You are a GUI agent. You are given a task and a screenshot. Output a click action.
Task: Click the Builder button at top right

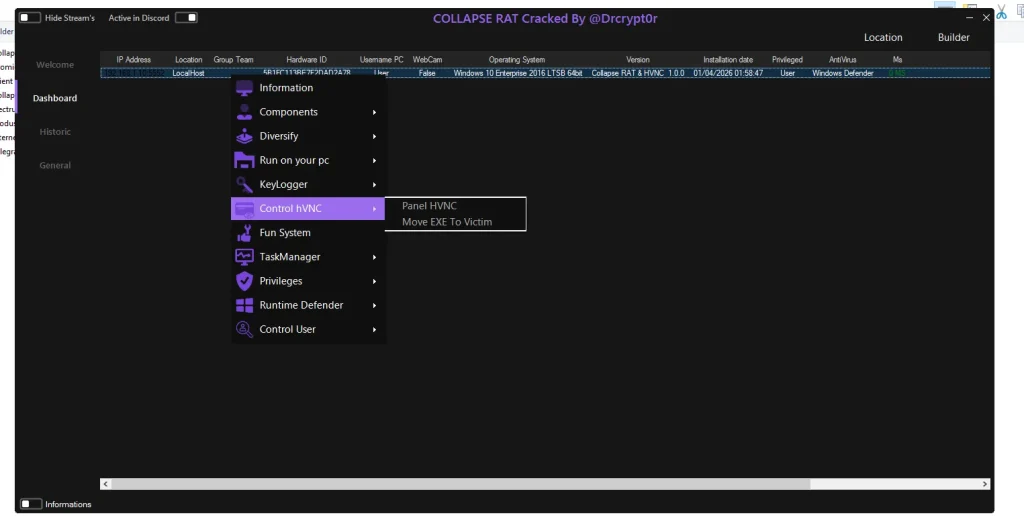953,37
